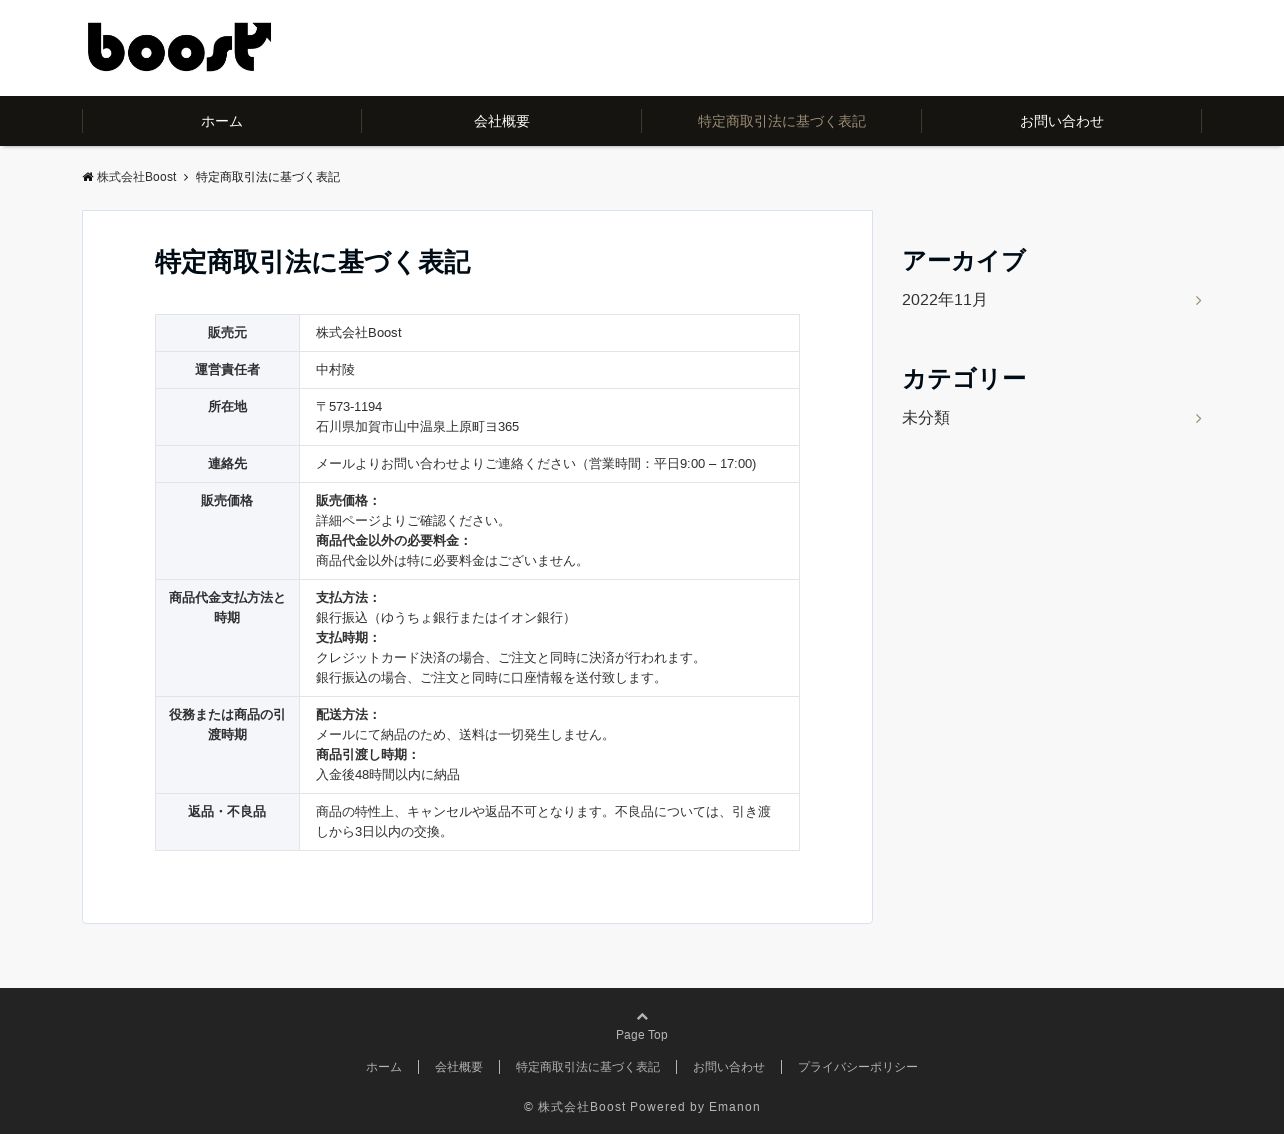The image size is (1284, 1134).
Task: Click the メールよりお問い合わせ contact text
Action: point(536,464)
